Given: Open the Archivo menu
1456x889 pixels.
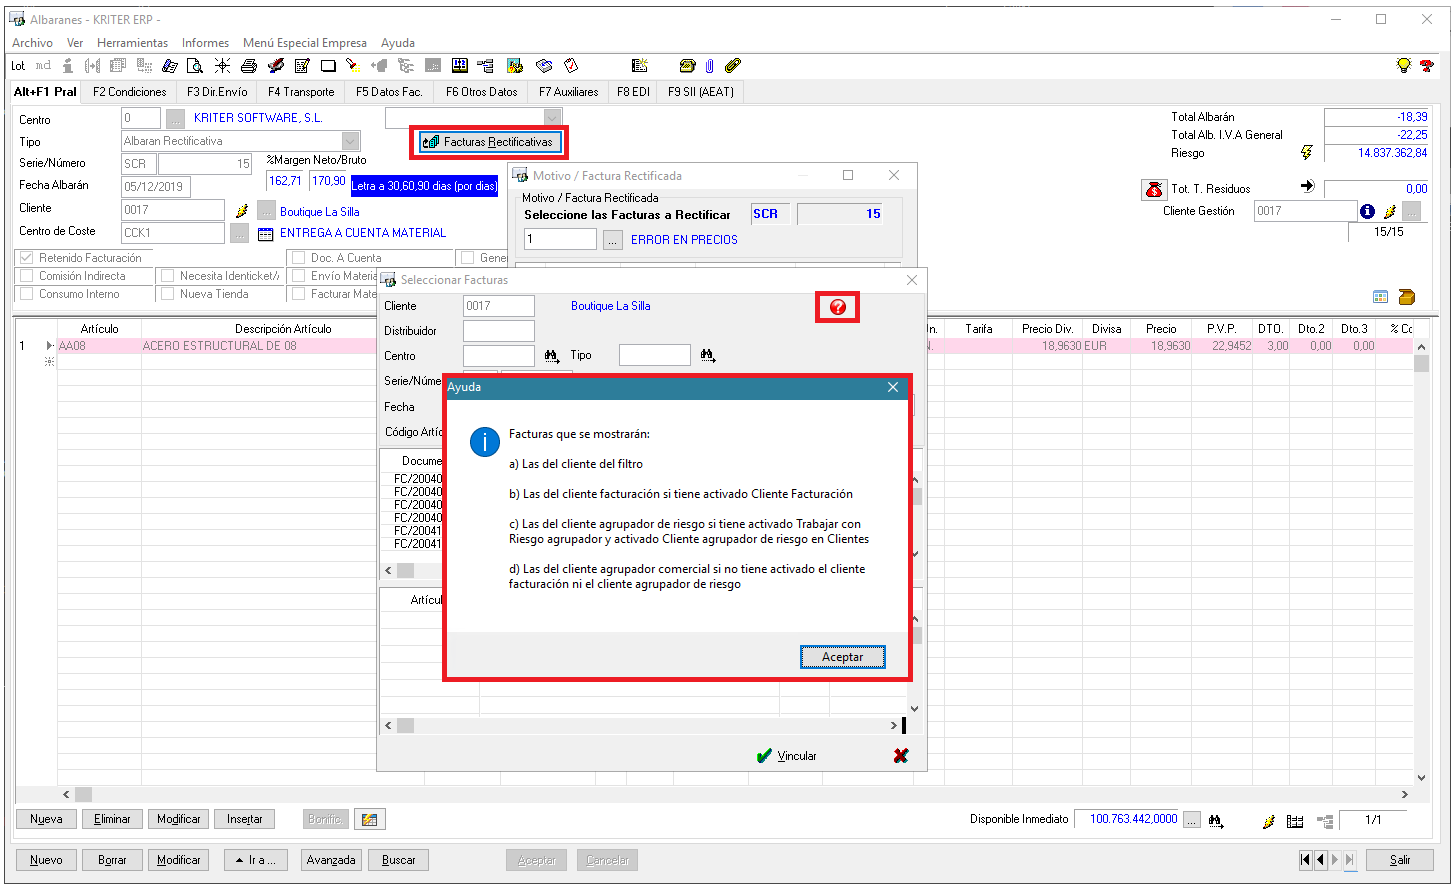Looking at the screenshot, I should pyautogui.click(x=32, y=43).
